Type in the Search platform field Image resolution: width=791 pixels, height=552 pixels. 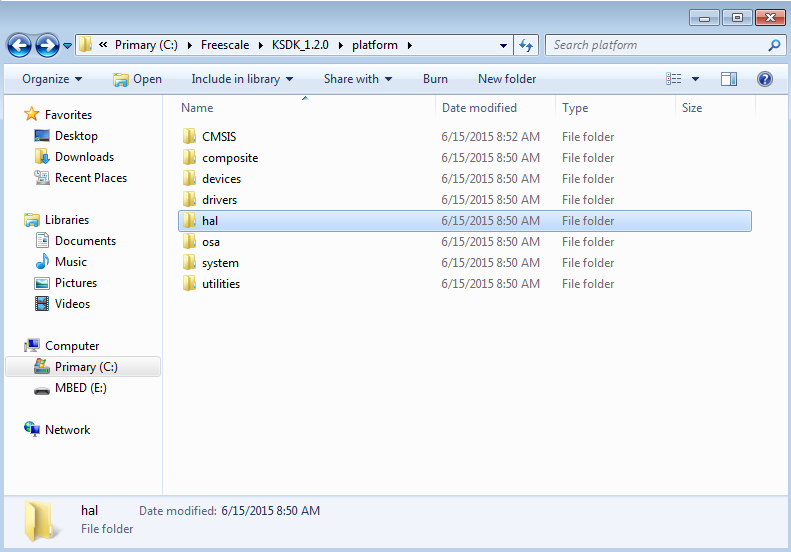coord(655,45)
